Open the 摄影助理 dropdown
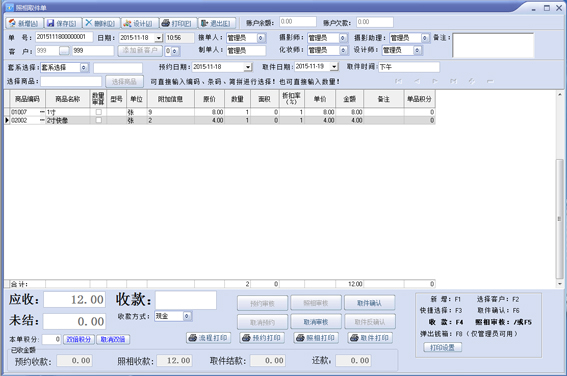 coord(425,38)
